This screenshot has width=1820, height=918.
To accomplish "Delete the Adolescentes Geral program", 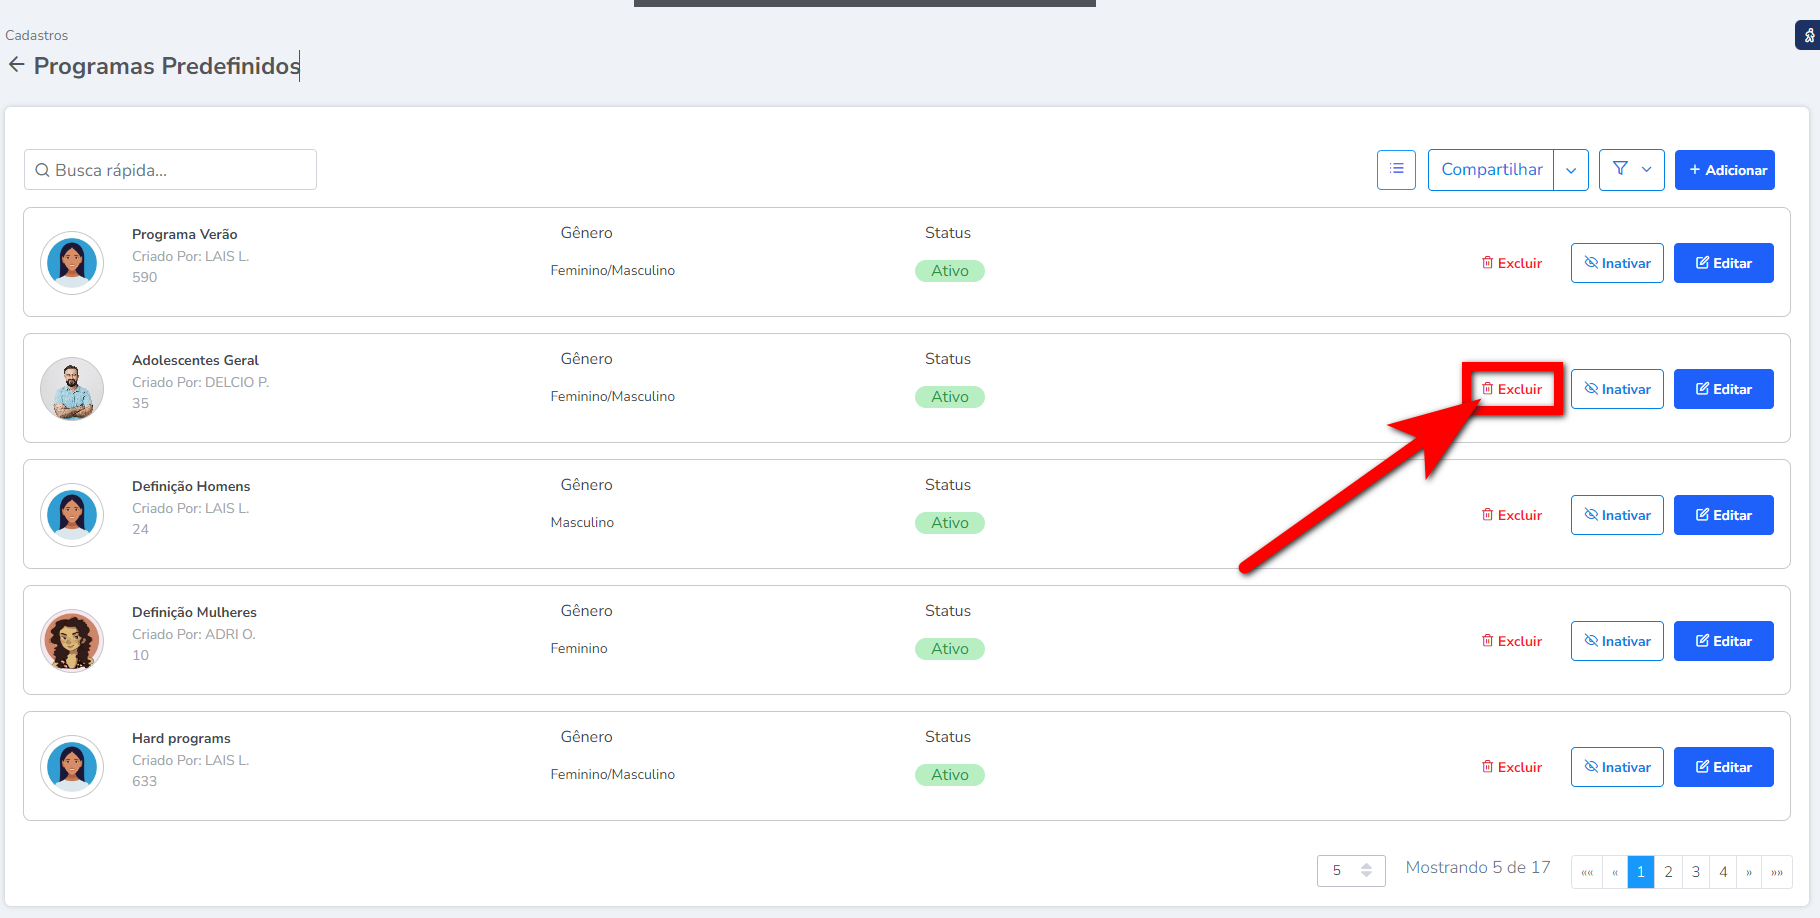I will click(1512, 389).
